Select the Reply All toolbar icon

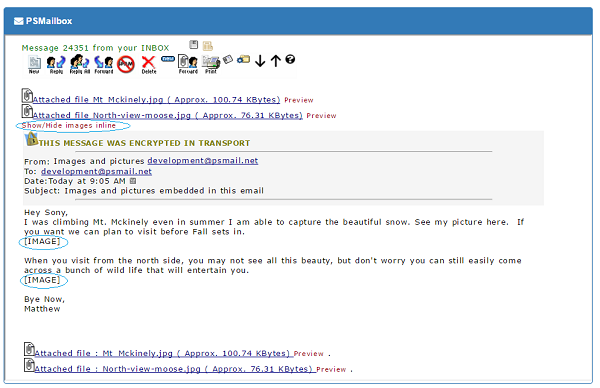(x=80, y=64)
